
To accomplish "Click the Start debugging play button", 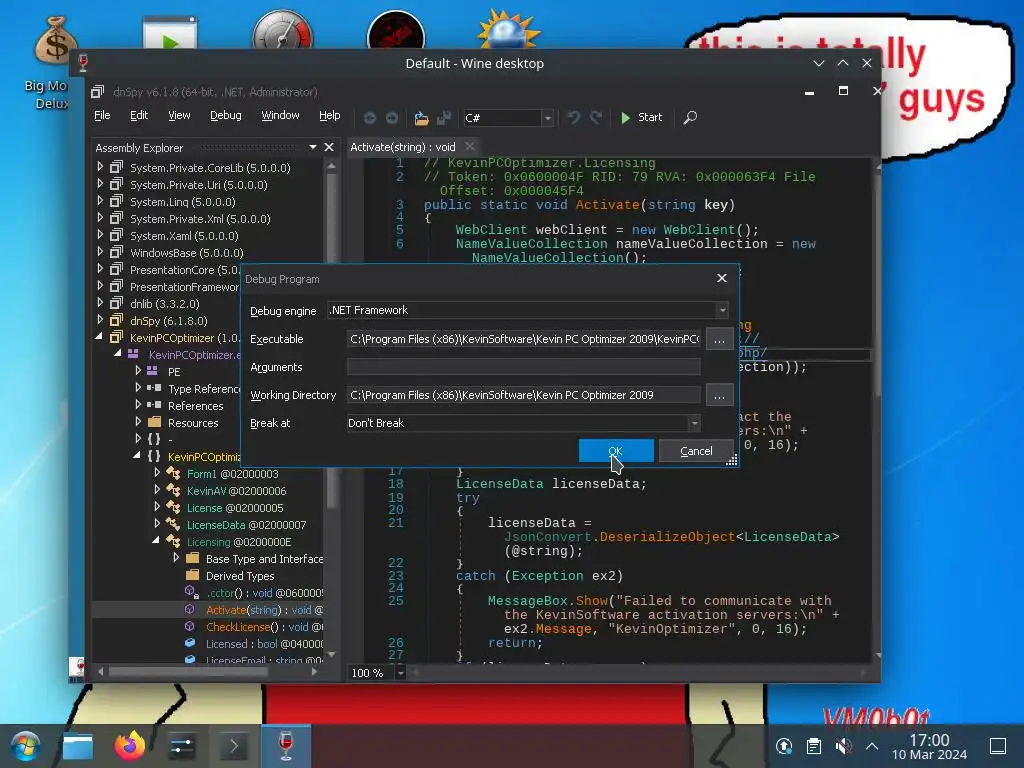I will [x=641, y=118].
